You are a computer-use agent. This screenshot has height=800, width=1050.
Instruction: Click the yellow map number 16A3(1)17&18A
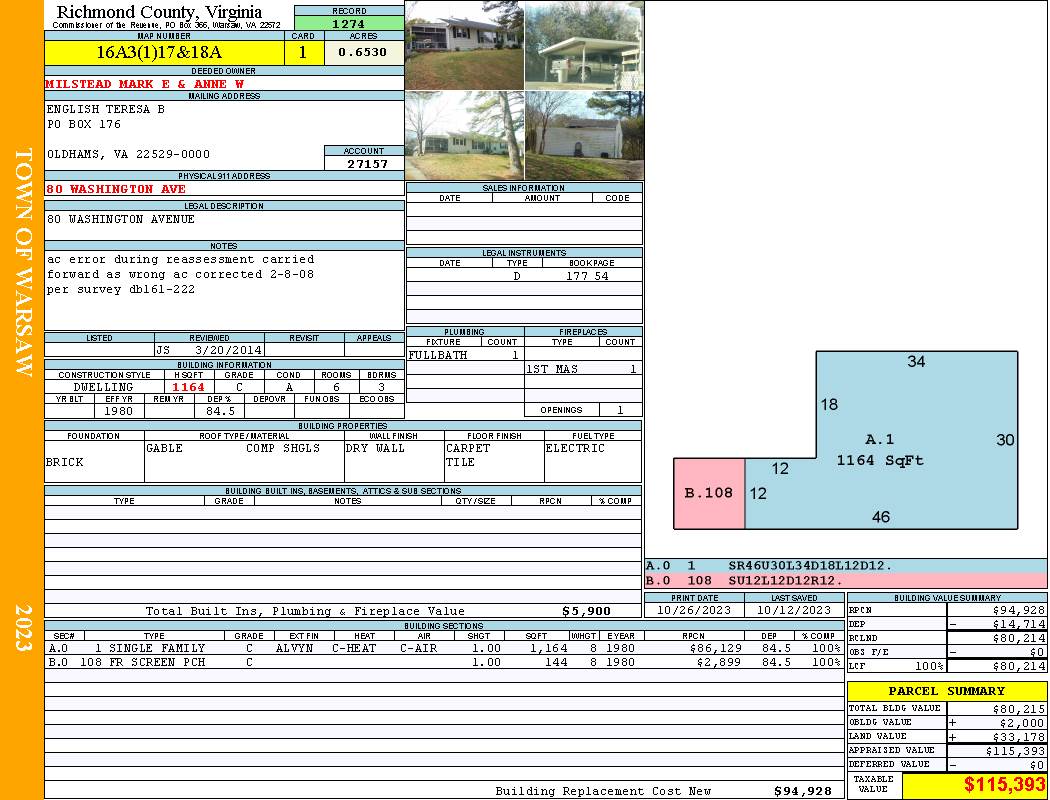pyautogui.click(x=159, y=53)
